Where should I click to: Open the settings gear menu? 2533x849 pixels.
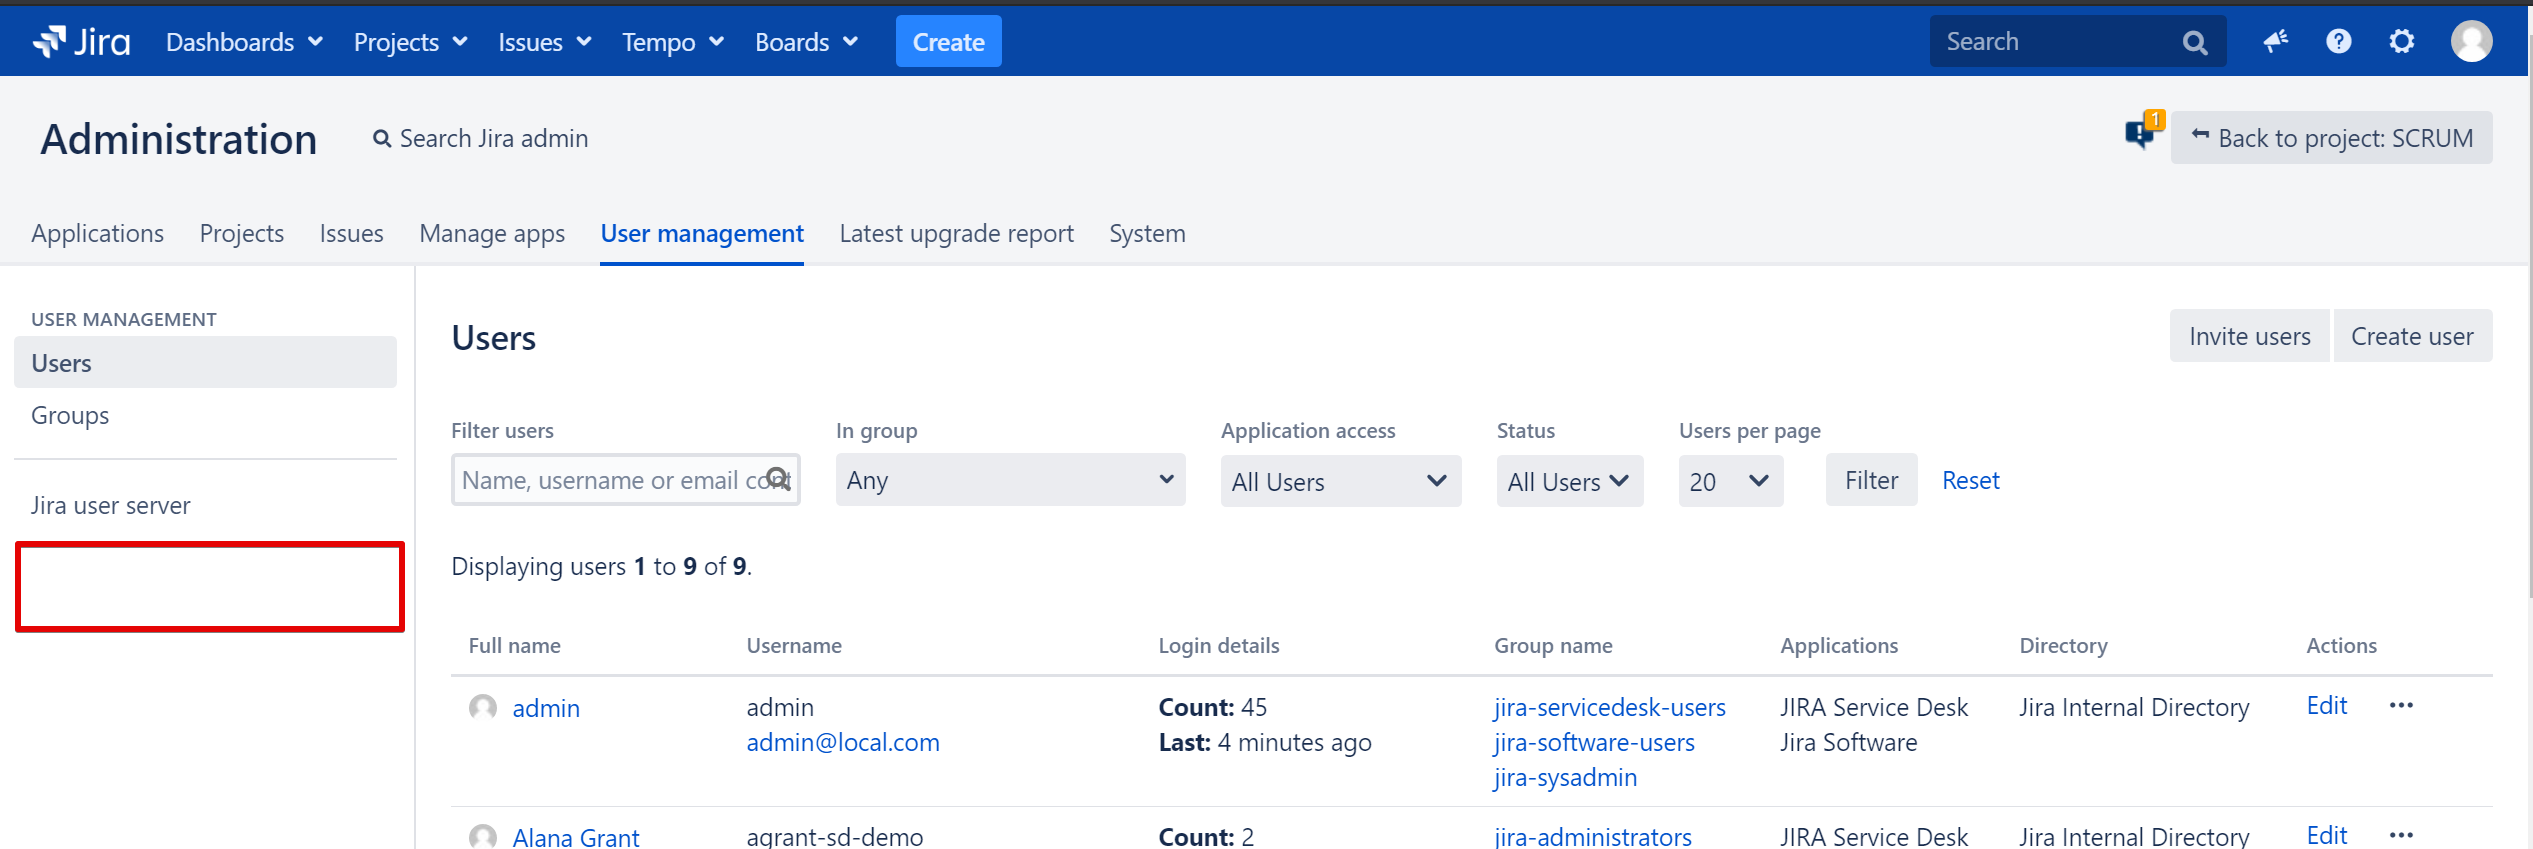point(2402,41)
